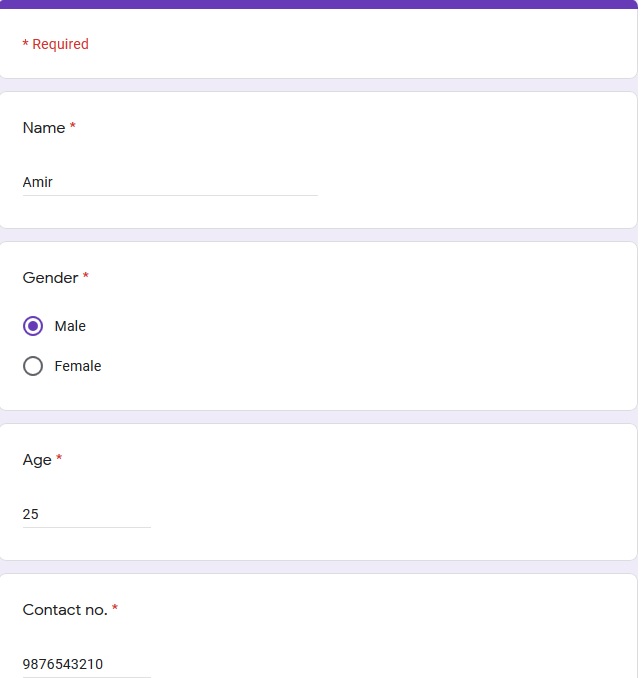Click the red Required notice text
Viewport: 641px width, 678px height.
(56, 44)
